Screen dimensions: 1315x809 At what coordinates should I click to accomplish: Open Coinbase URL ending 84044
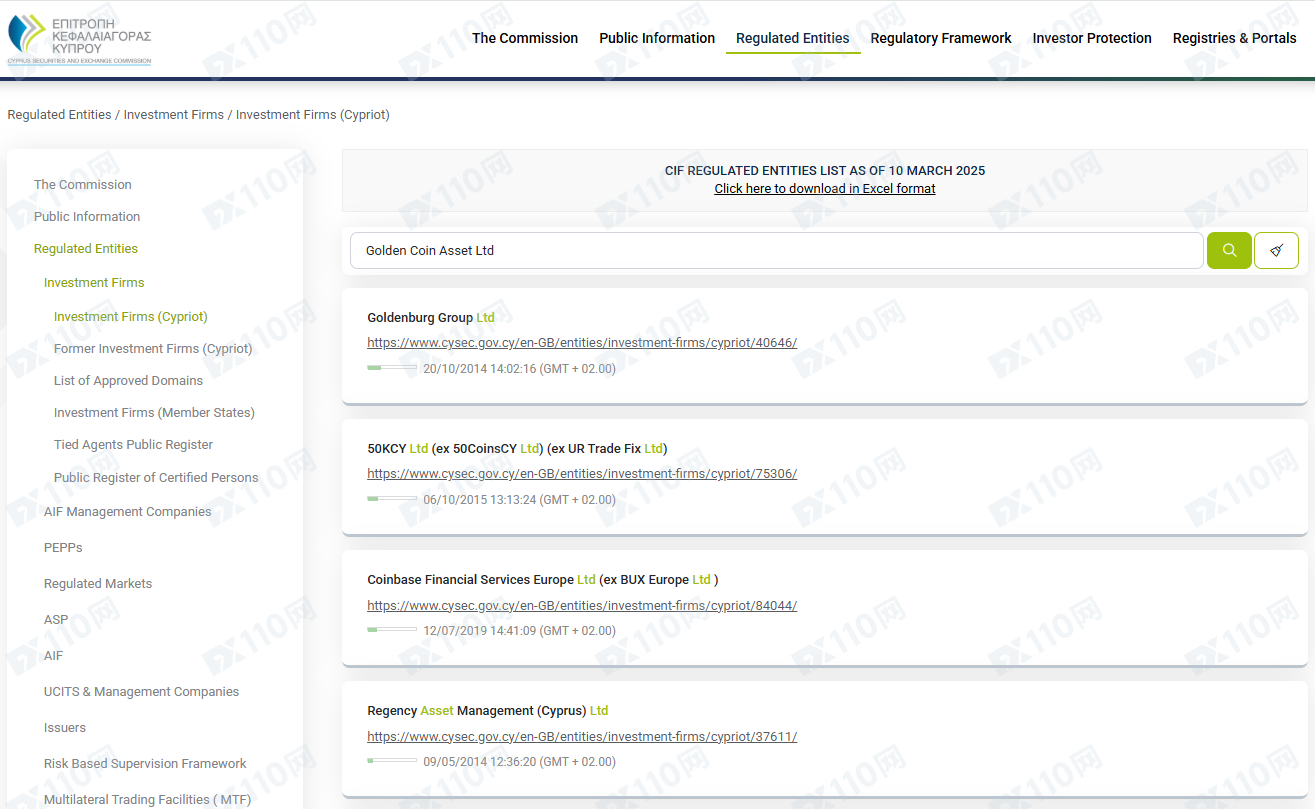(582, 605)
